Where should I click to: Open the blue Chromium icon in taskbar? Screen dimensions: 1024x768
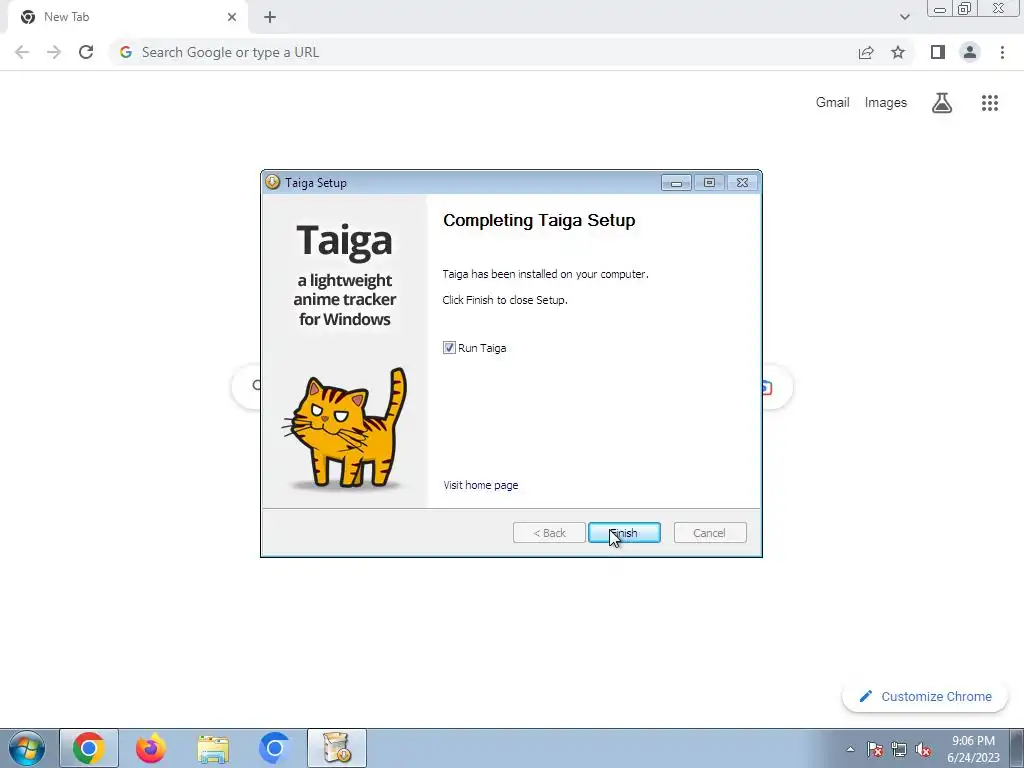click(x=274, y=748)
